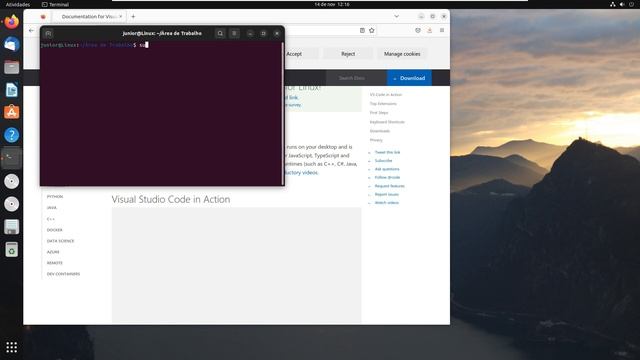
Task: Click the Follow @code link
Action: [x=387, y=178]
